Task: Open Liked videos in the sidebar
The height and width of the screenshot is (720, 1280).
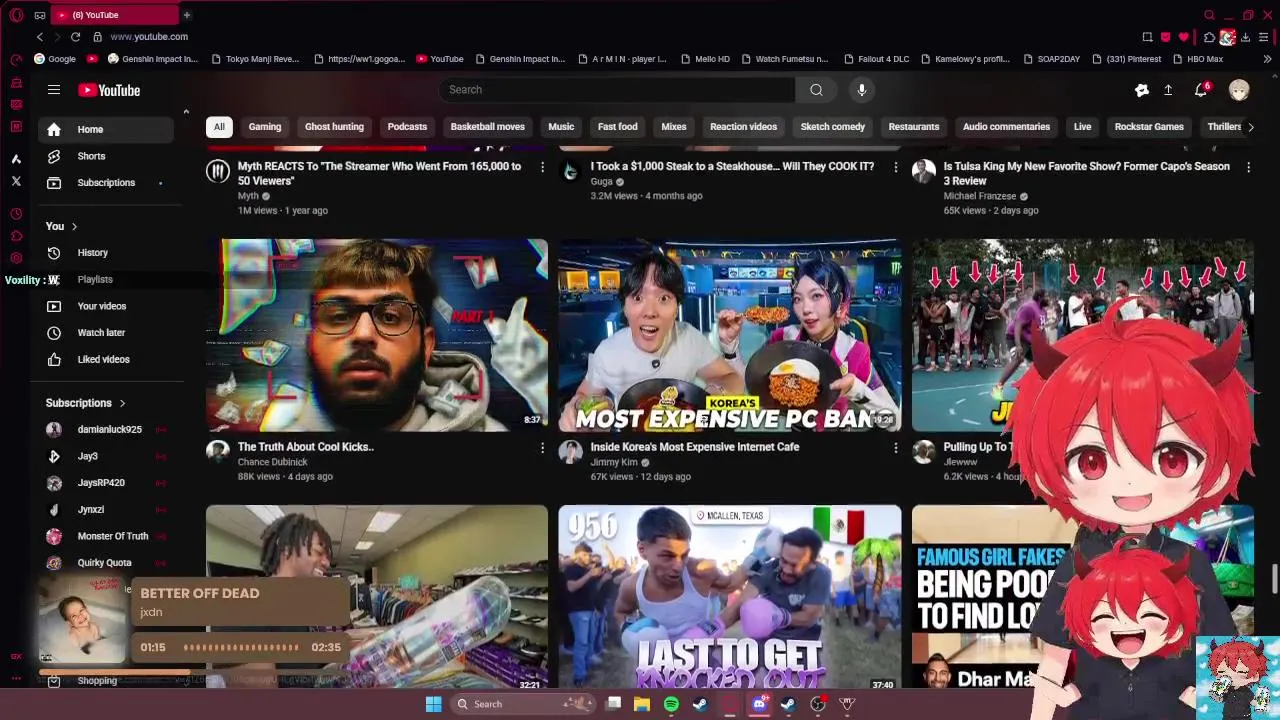Action: pyautogui.click(x=106, y=359)
